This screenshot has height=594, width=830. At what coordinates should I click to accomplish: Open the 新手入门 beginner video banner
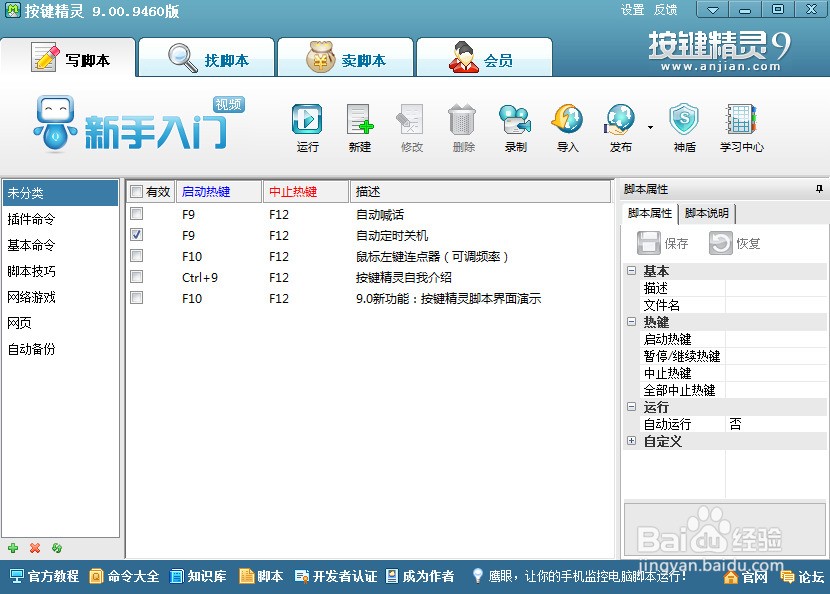tap(139, 125)
